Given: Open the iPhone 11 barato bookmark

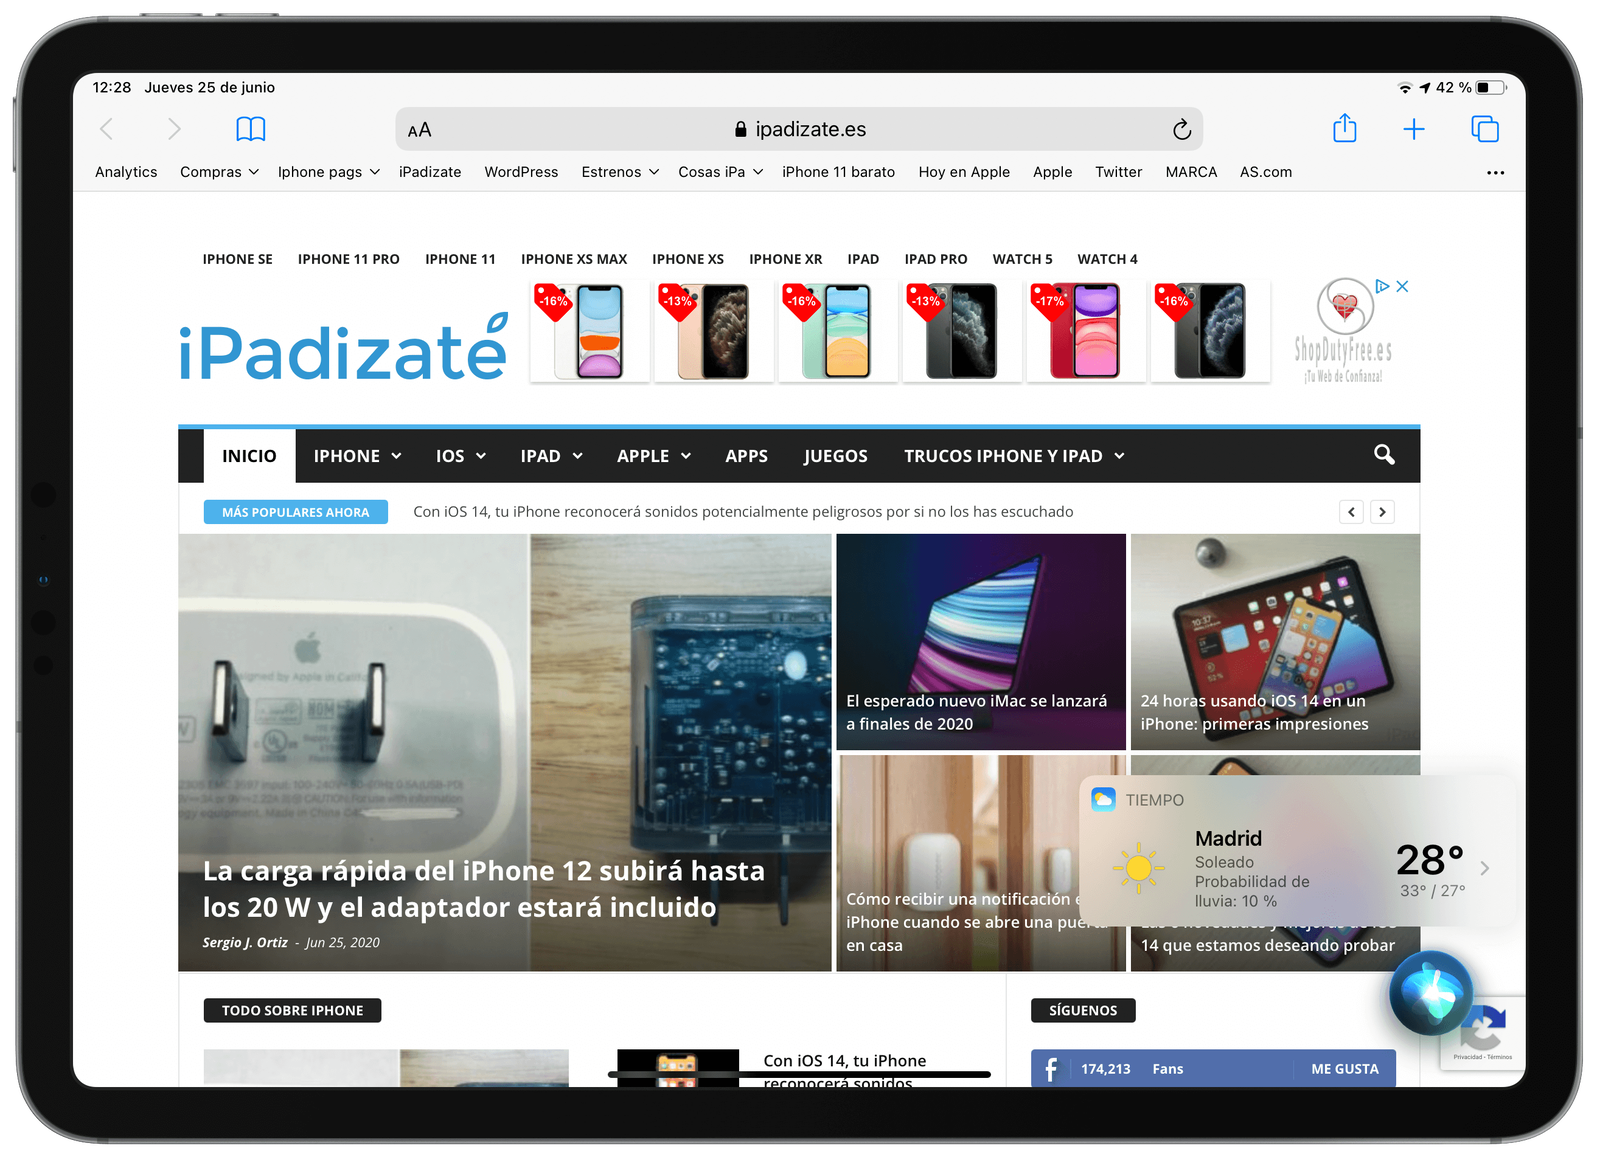Looking at the screenshot, I should coord(838,172).
